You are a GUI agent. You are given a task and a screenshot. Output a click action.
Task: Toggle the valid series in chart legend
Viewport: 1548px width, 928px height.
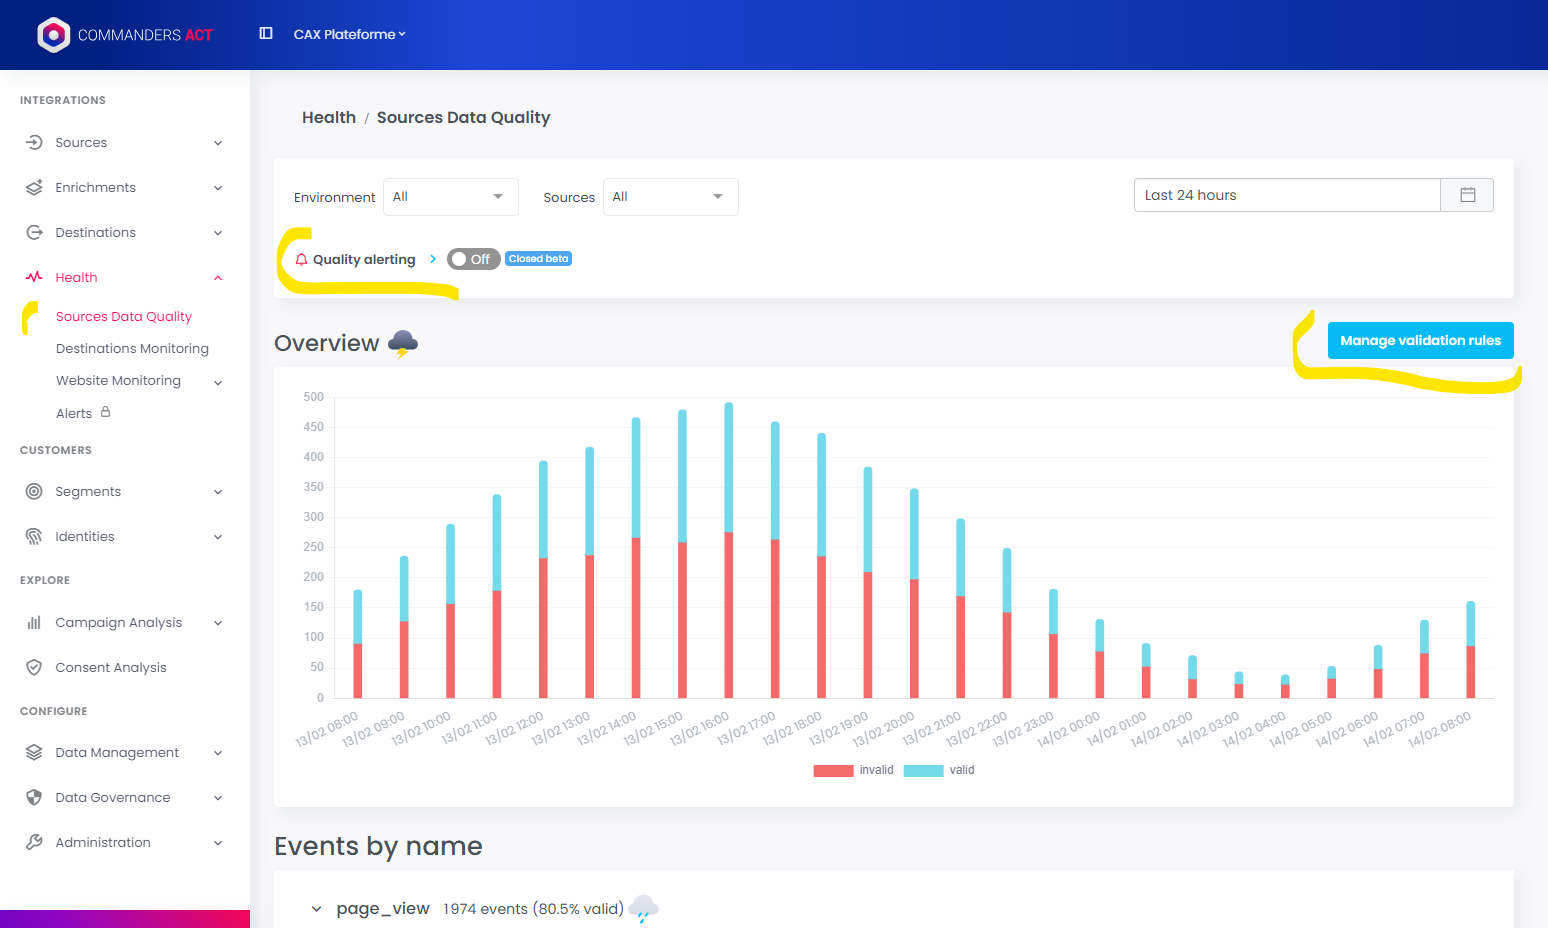click(939, 770)
